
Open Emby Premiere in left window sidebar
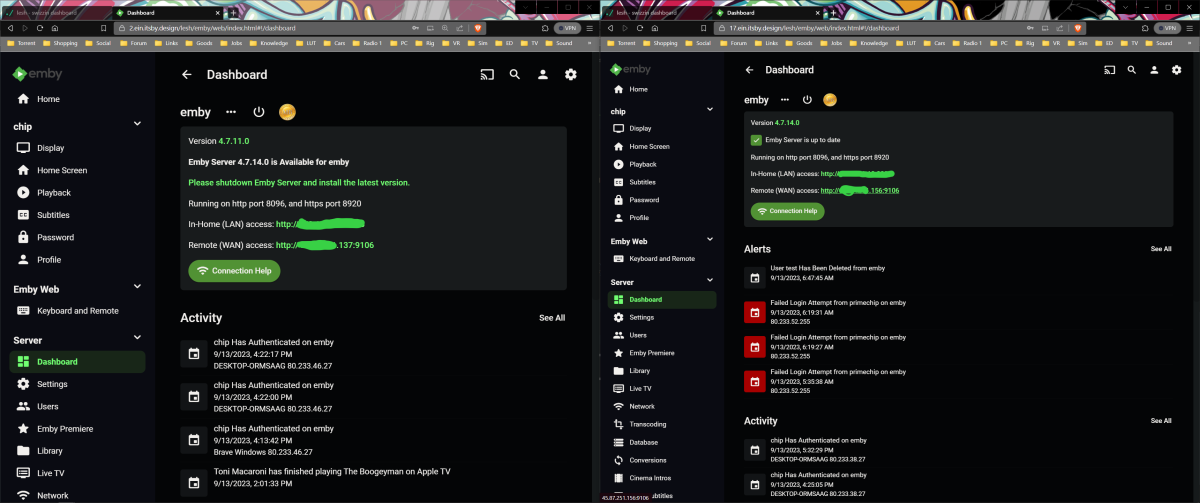click(x=77, y=429)
